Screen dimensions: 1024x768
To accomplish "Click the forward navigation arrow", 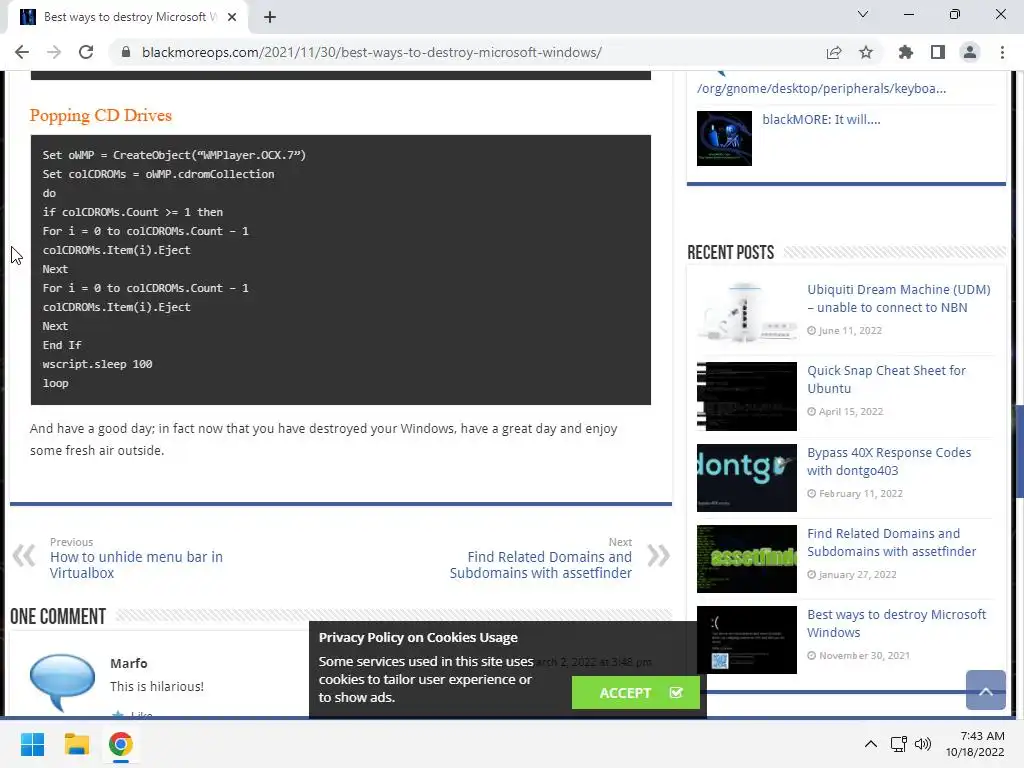I will tap(54, 52).
